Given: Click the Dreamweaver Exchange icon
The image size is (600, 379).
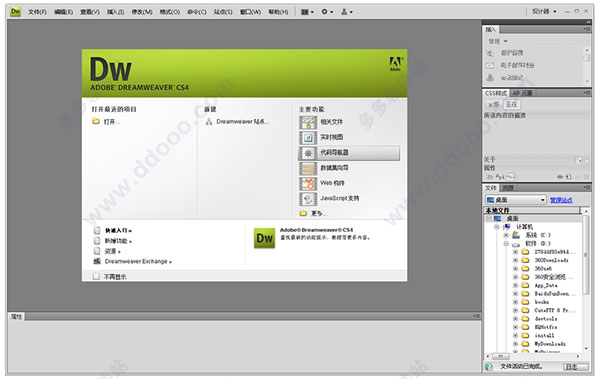Looking at the screenshot, I should (x=97, y=261).
